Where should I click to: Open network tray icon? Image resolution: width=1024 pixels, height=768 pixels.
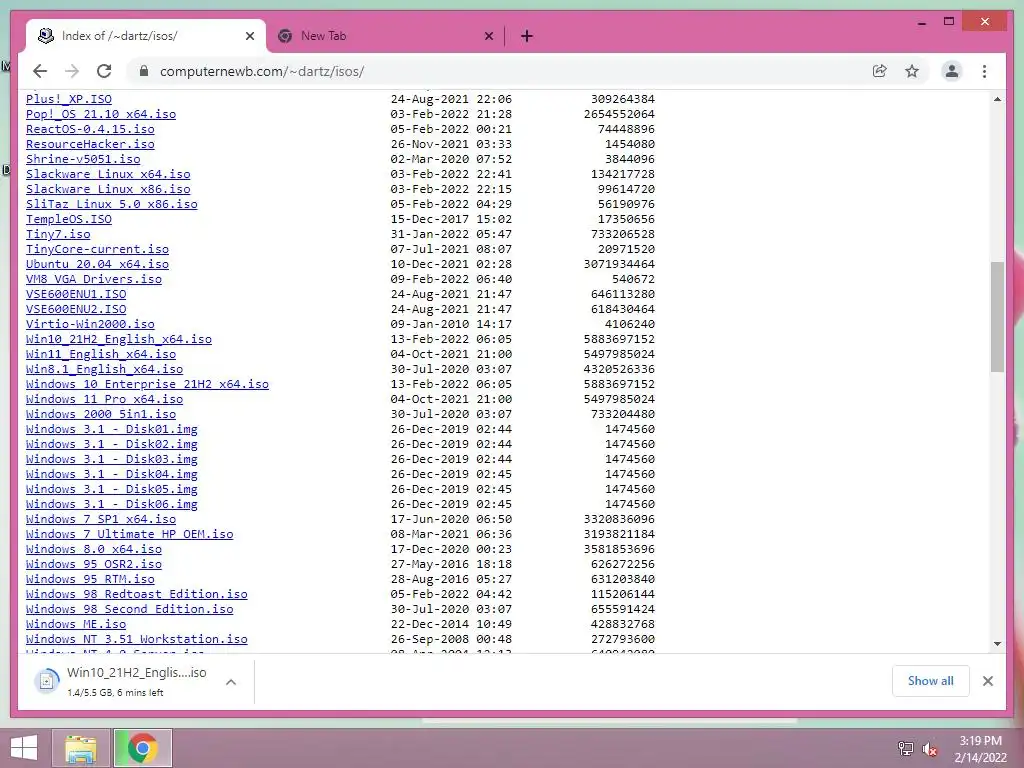pyautogui.click(x=906, y=749)
